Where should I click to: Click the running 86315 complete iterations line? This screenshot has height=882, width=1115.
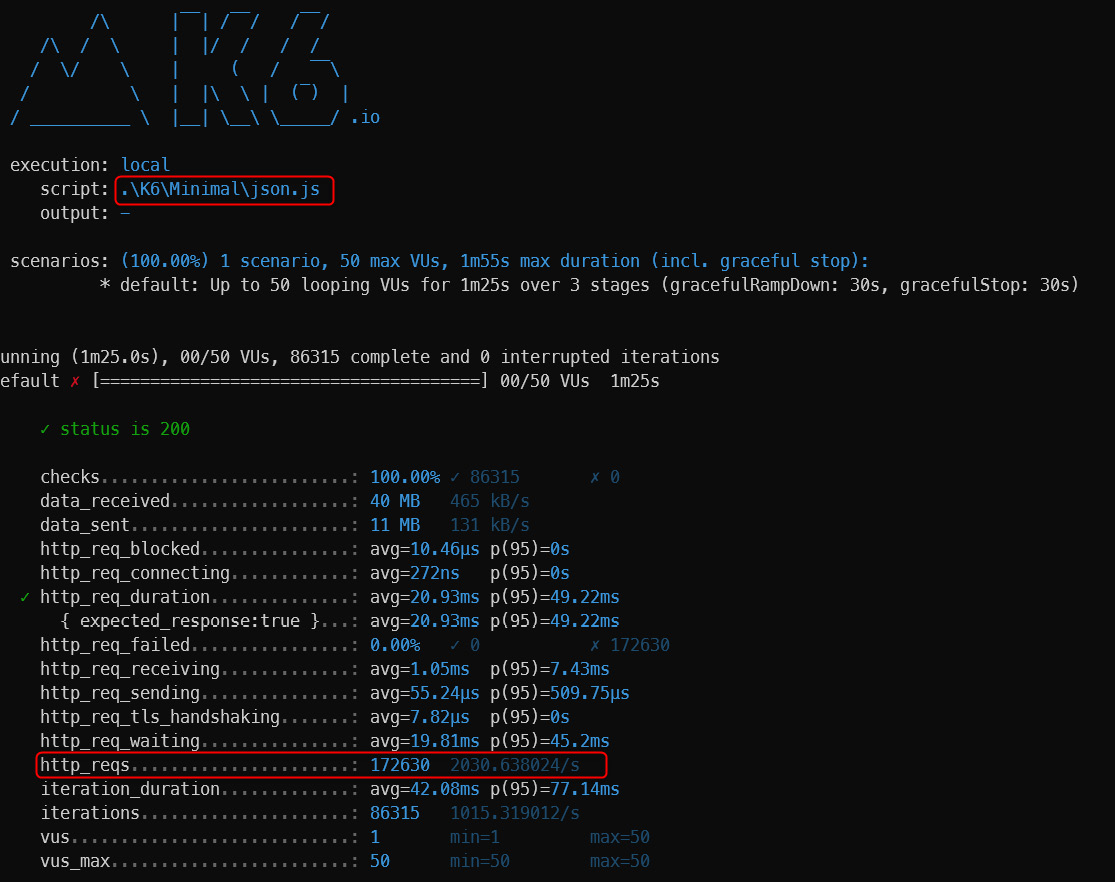click(x=360, y=357)
